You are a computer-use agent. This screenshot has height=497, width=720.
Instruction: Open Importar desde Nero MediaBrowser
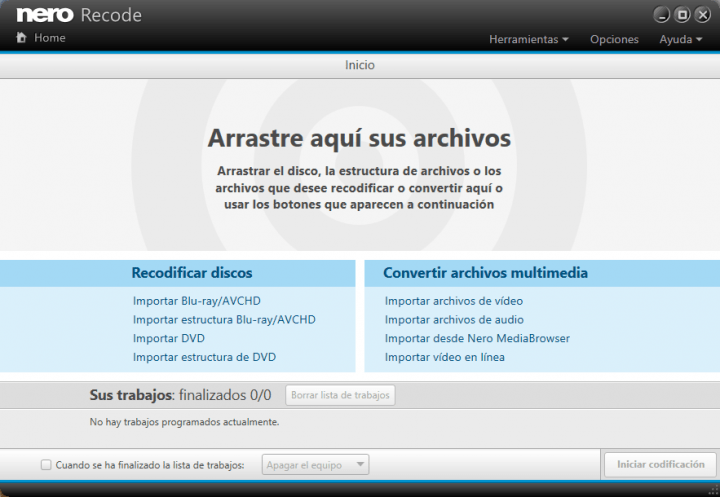click(477, 339)
